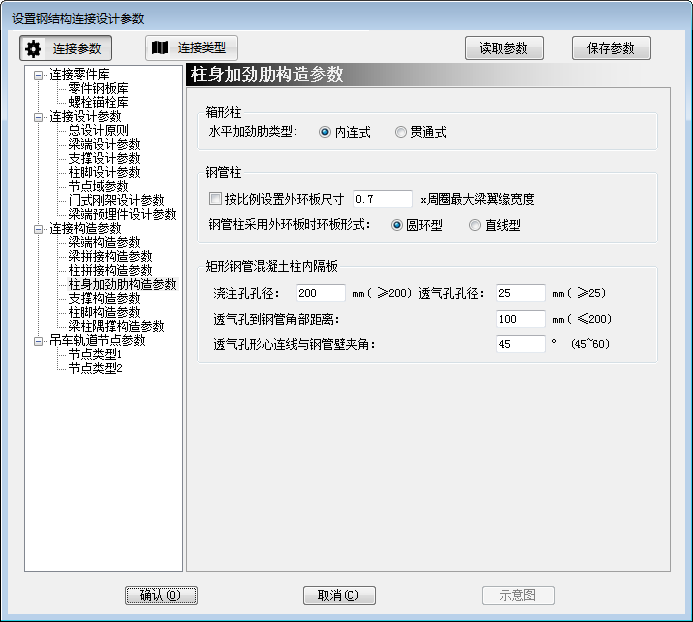This screenshot has height=622, width=693.
Task: Click the 浇注孔孔径 input field
Action: (321, 293)
